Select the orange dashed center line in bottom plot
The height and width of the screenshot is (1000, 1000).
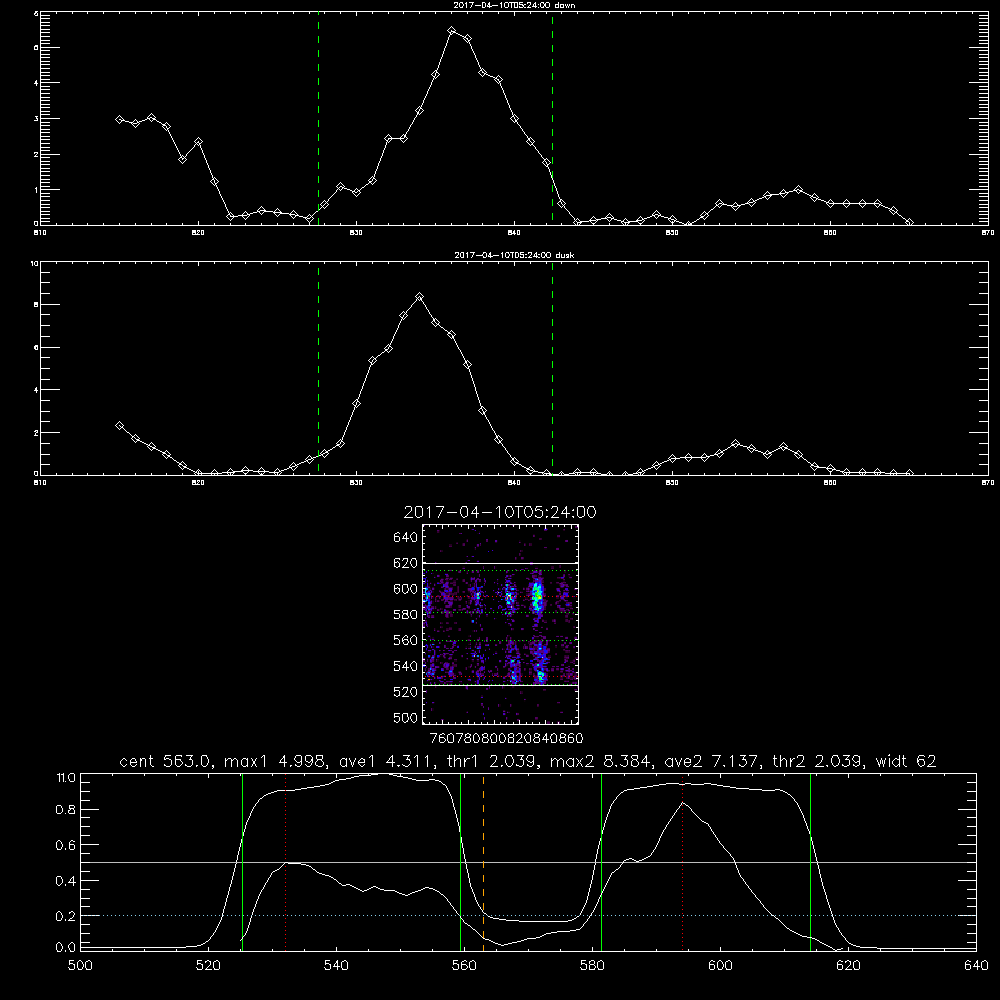tap(483, 861)
